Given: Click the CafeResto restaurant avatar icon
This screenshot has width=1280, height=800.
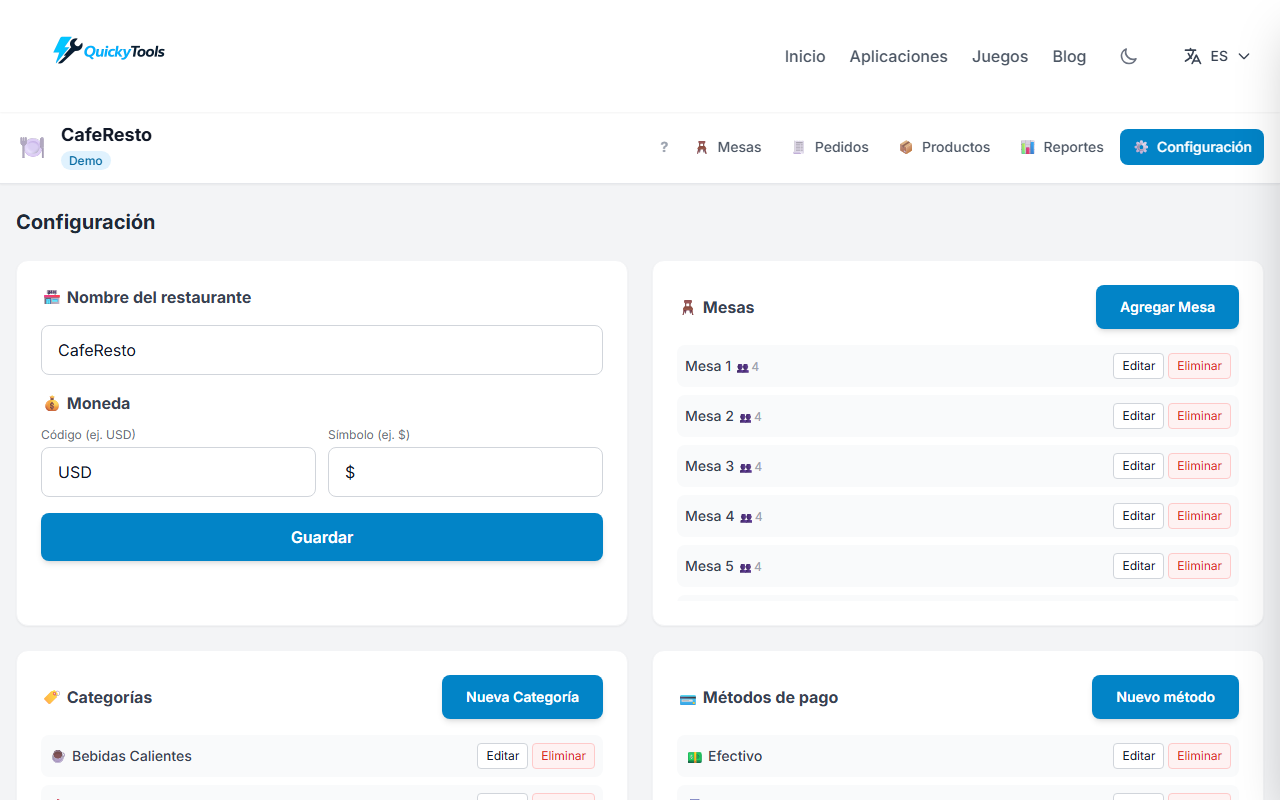Looking at the screenshot, I should pos(32,147).
